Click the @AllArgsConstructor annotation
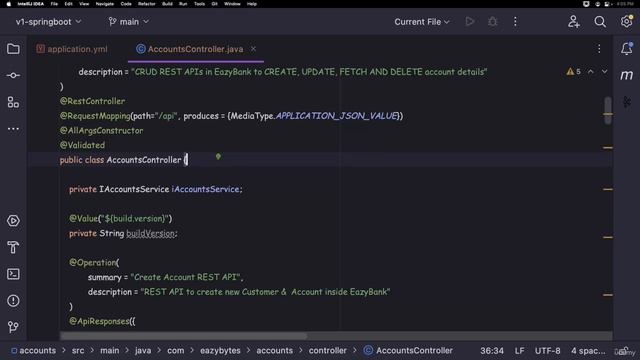This screenshot has width=640, height=360. click(101, 131)
